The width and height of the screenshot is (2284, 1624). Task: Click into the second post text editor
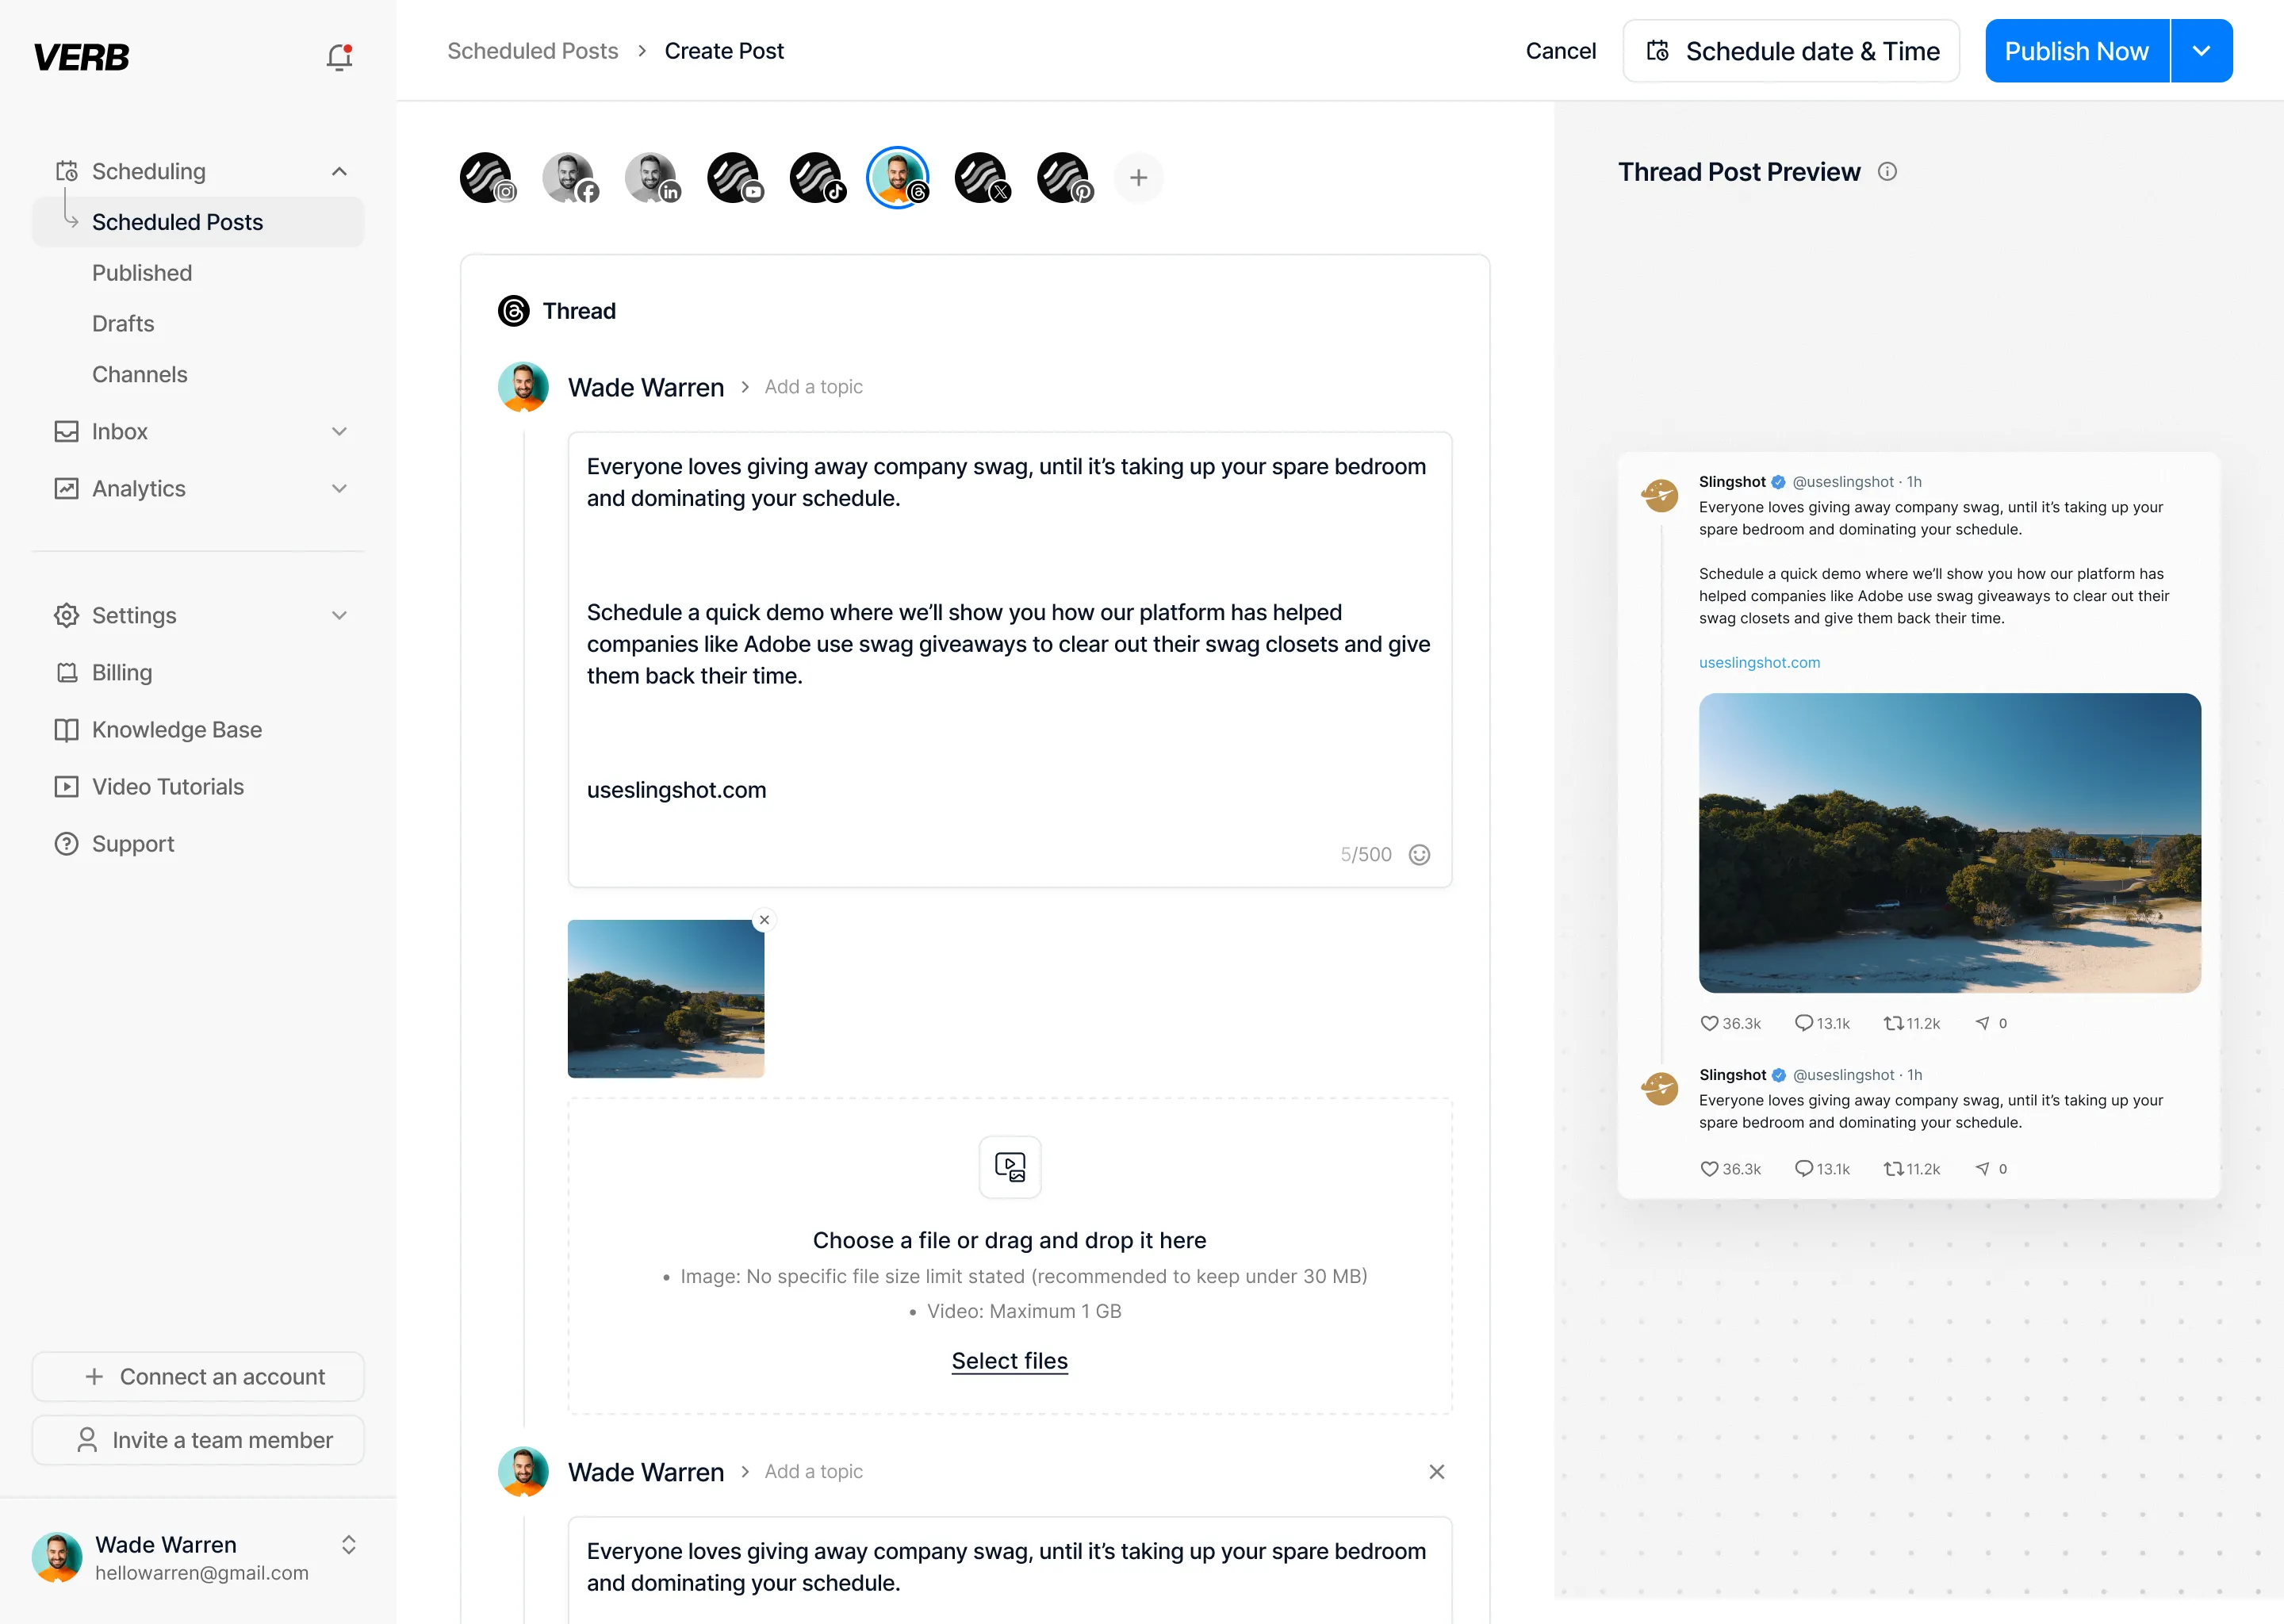[x=1010, y=1570]
